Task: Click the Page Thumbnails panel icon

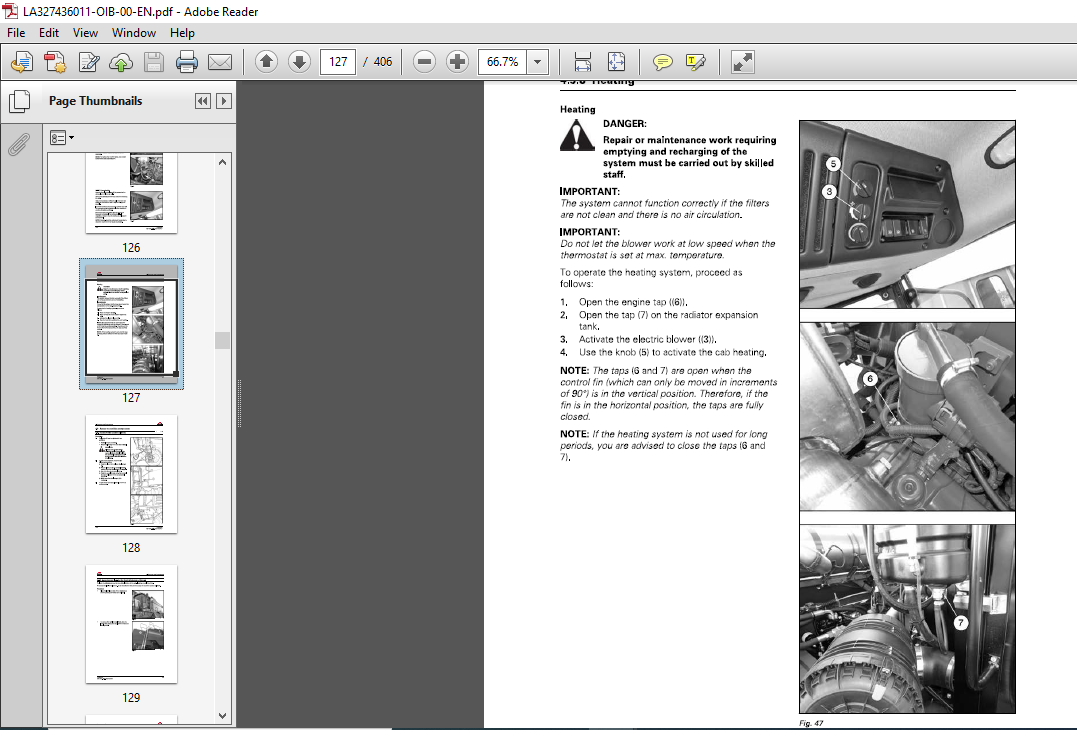Action: [x=19, y=102]
